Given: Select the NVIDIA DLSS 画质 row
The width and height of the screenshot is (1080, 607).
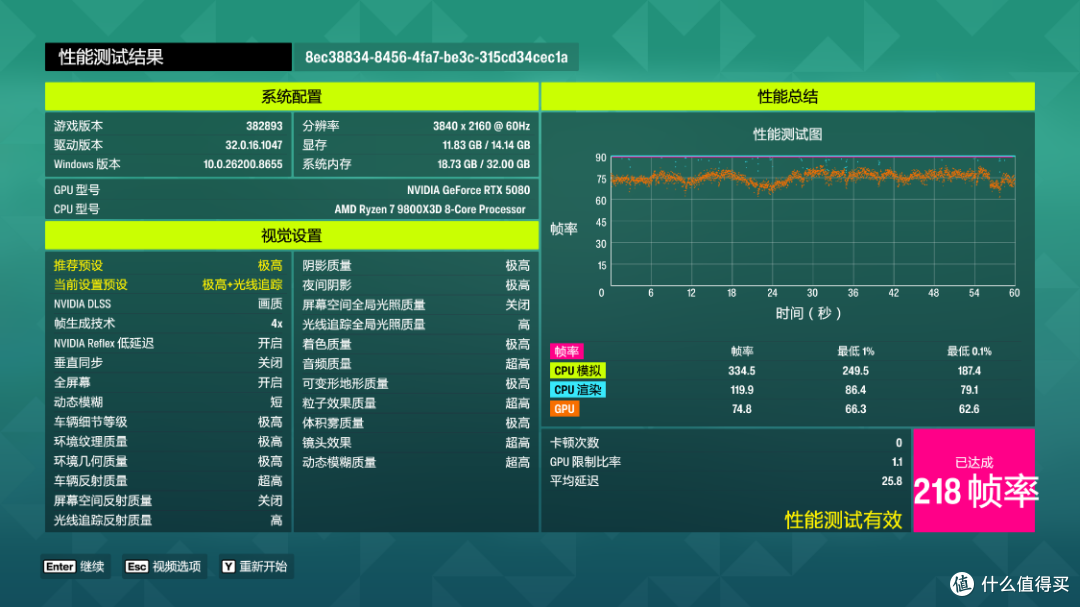Looking at the screenshot, I should coord(168,304).
